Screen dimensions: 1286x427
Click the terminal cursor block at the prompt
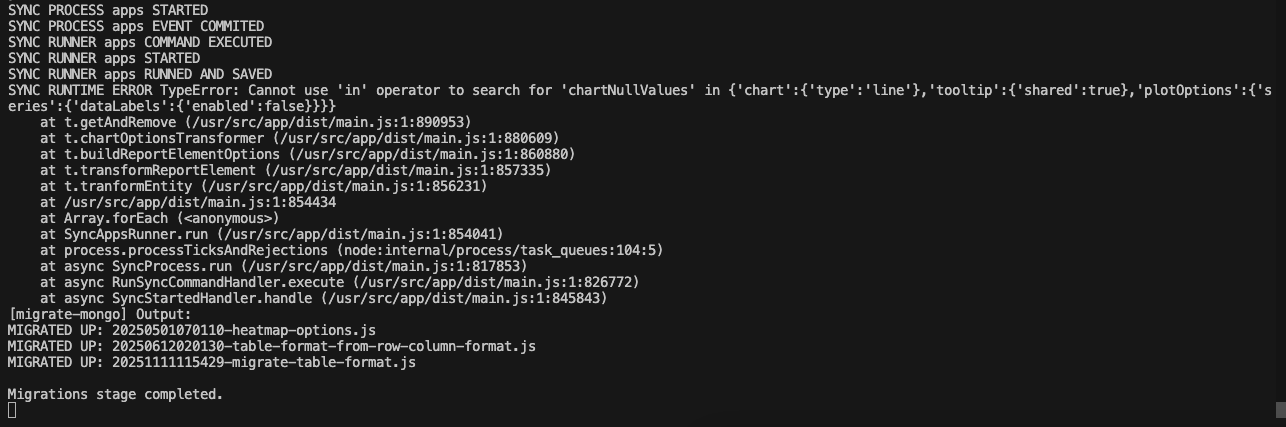pos(12,410)
